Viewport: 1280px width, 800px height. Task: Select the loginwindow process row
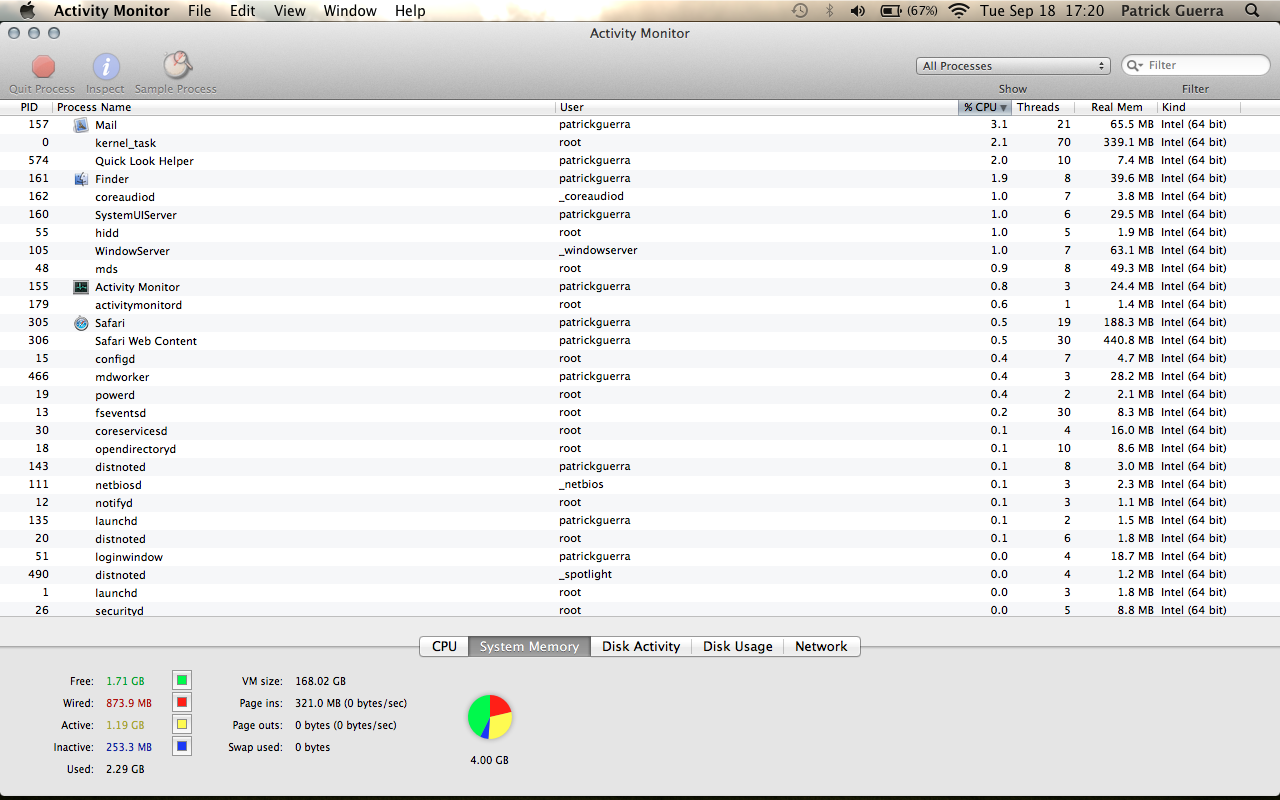tap(640, 557)
